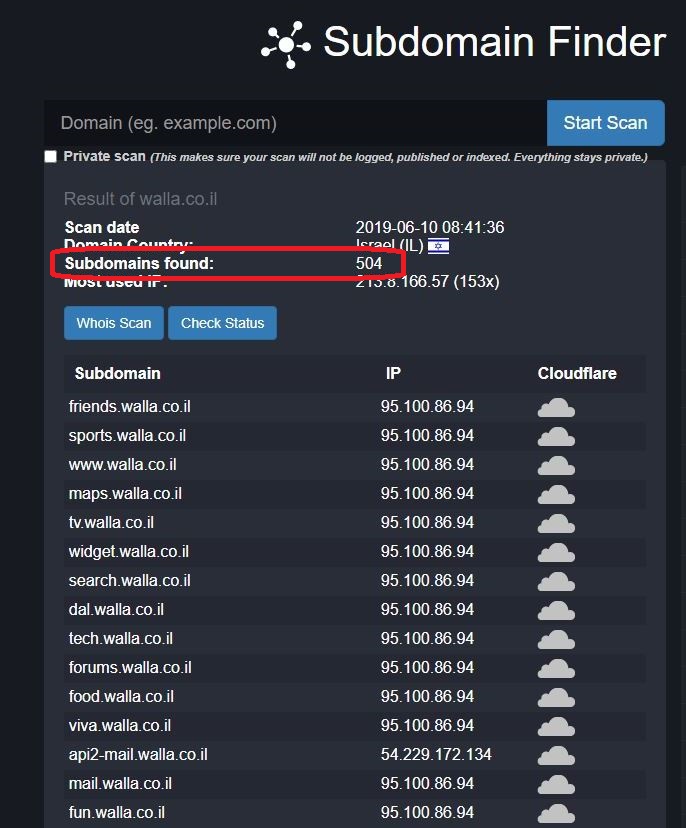This screenshot has height=828, width=686.
Task: Click the Scan date label
Action: click(x=102, y=228)
